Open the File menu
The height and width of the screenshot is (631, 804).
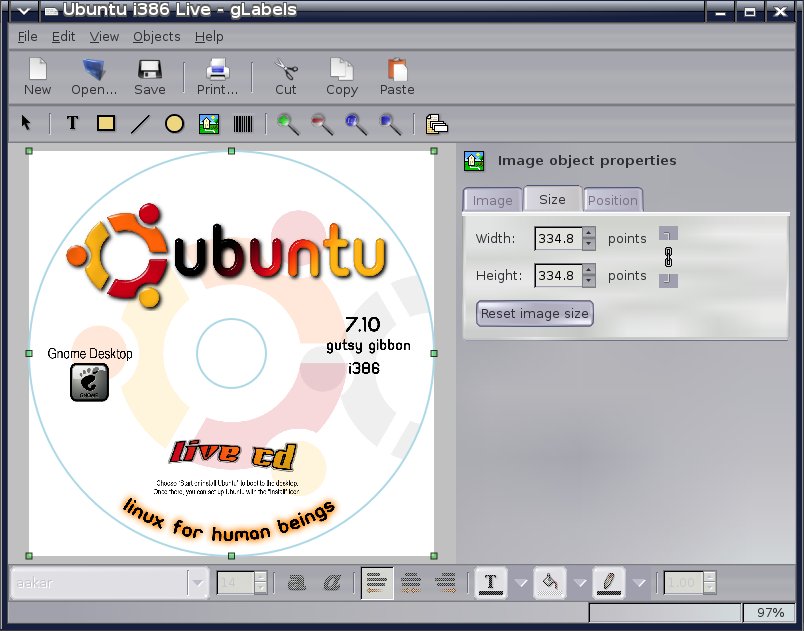27,37
